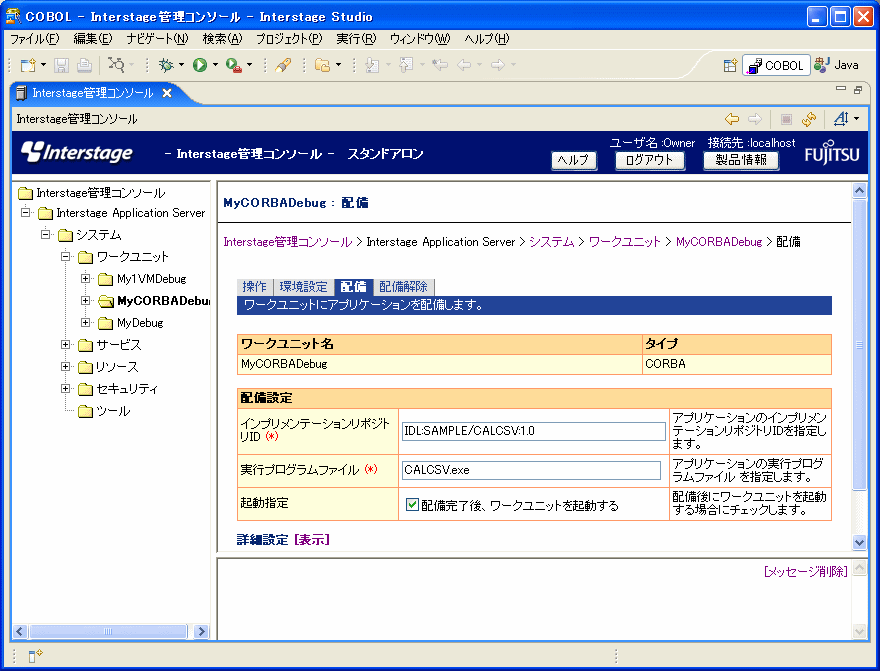Click the status bar fast view icon
The width and height of the screenshot is (880, 671).
(35, 655)
